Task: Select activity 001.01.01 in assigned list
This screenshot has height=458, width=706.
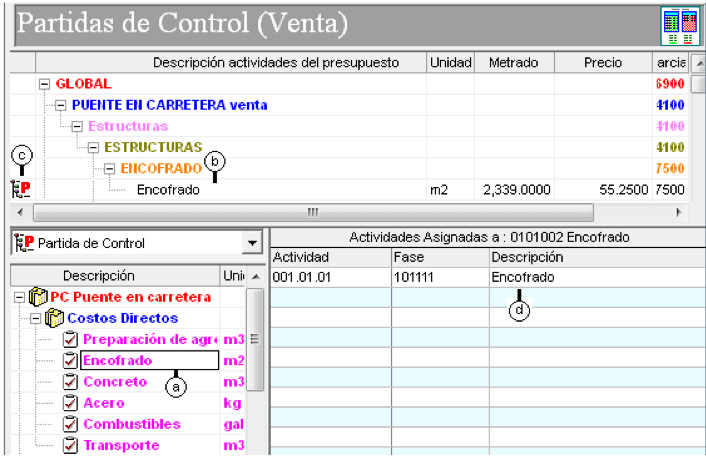Action: click(302, 277)
